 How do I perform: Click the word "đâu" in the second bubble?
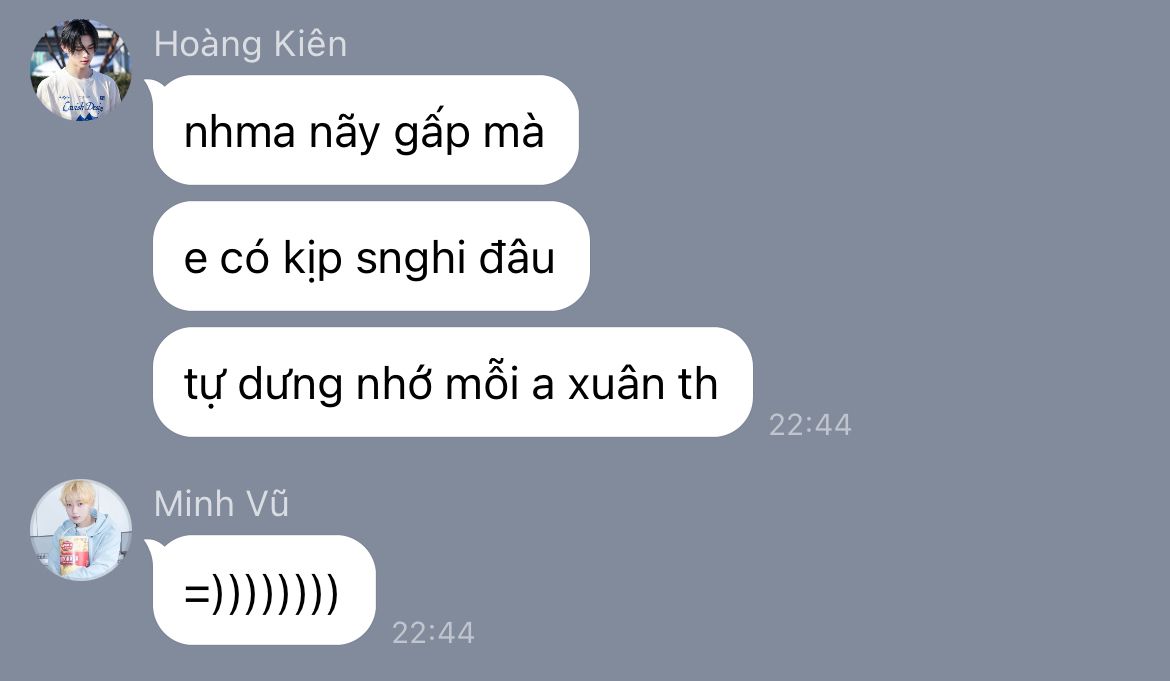pyautogui.click(x=517, y=259)
